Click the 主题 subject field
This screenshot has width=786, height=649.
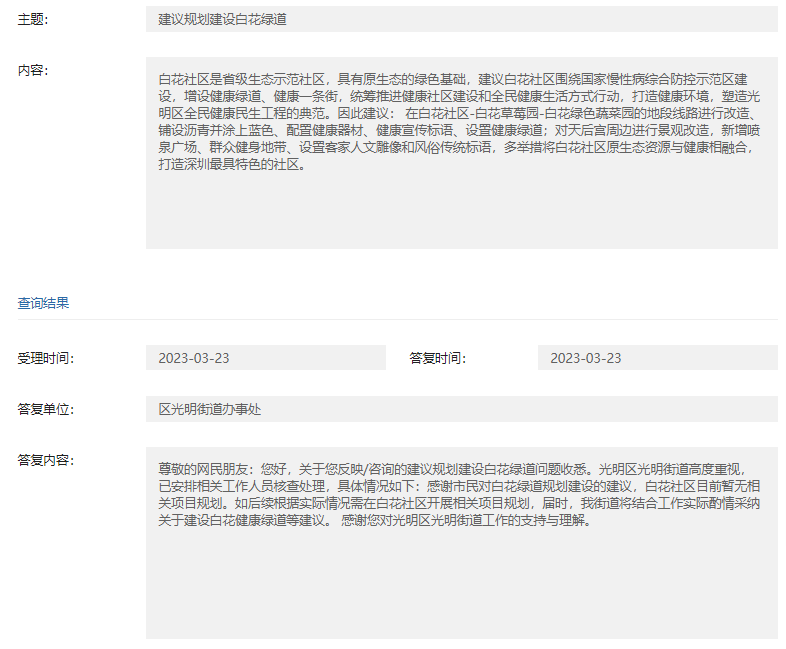click(x=461, y=19)
